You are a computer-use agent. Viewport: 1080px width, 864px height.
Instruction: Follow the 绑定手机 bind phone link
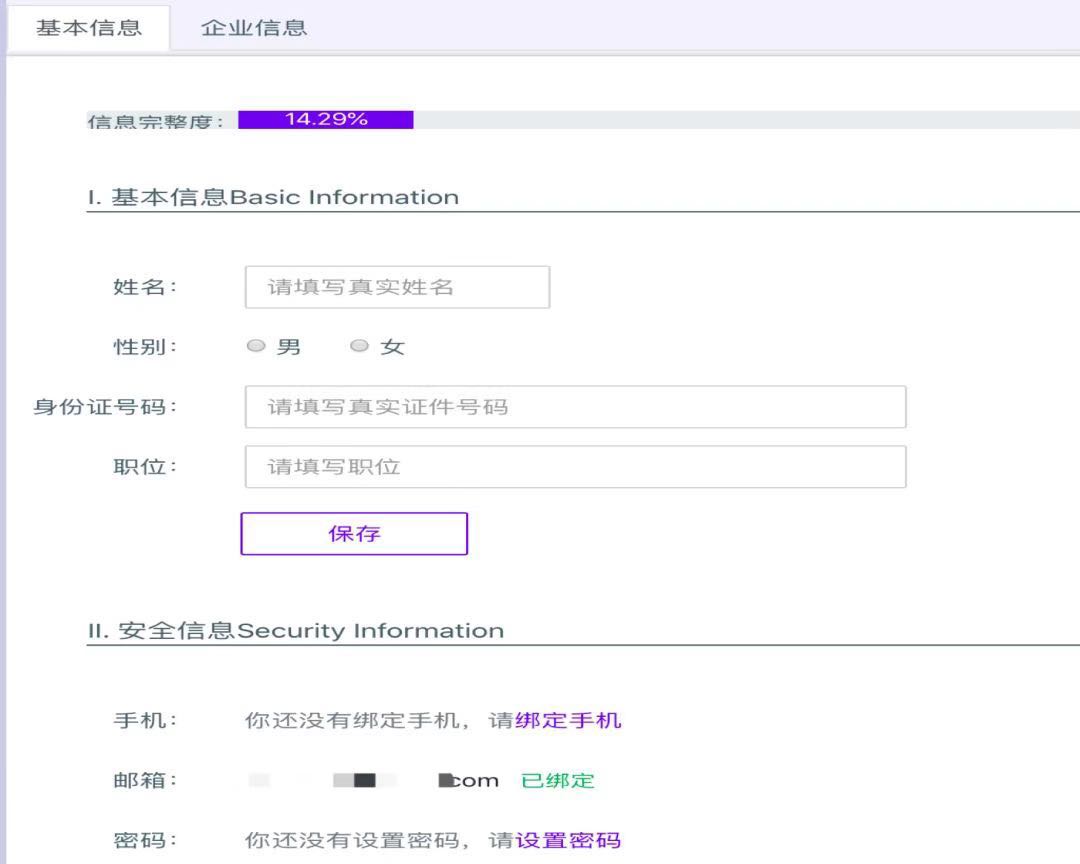tap(568, 720)
